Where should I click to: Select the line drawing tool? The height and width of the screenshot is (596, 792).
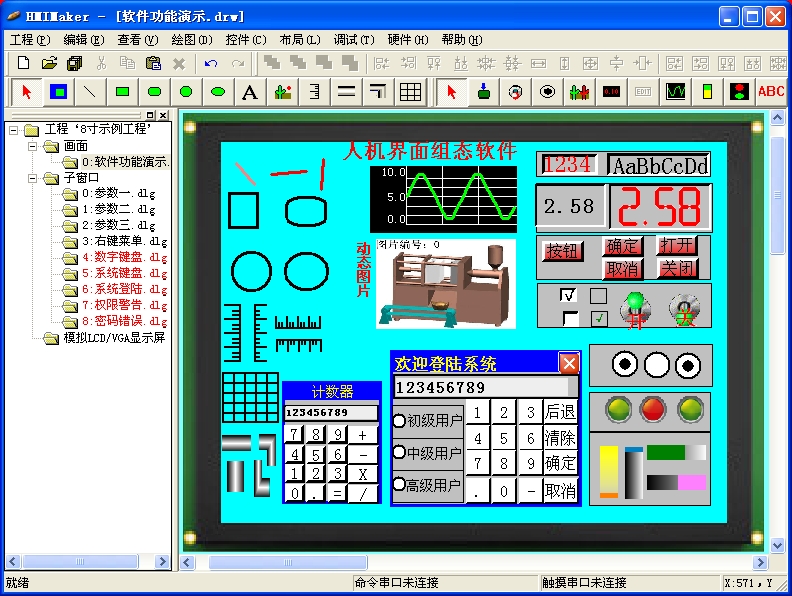90,92
